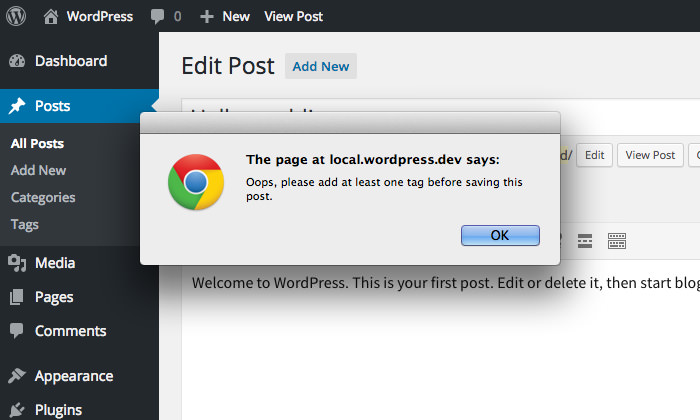Click the Media icon in sidebar

[x=17, y=263]
